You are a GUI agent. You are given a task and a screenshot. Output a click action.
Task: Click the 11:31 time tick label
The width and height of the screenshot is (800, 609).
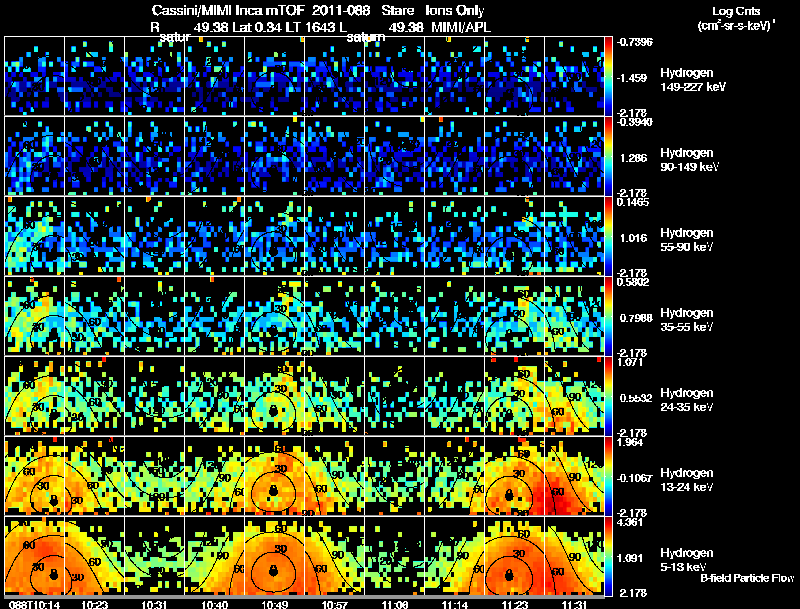[573, 604]
